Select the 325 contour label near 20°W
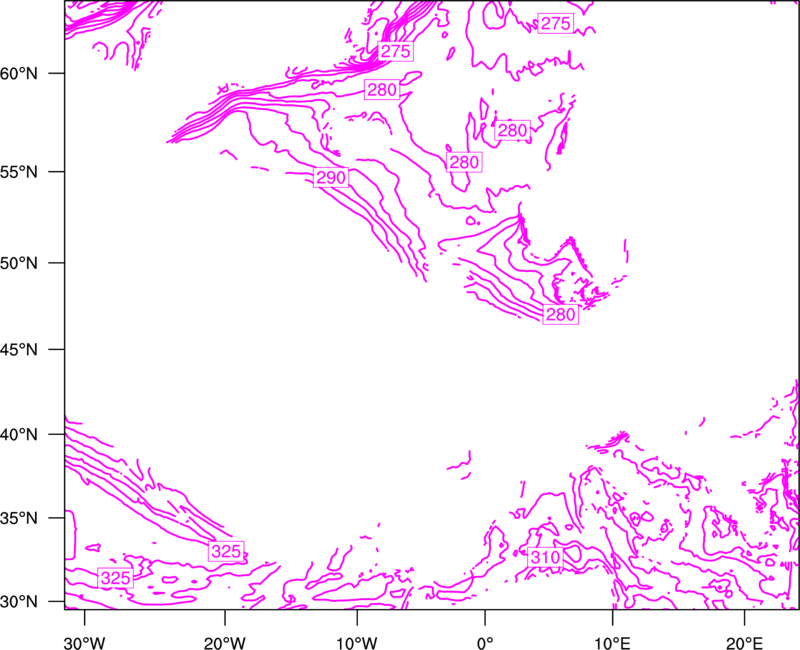Viewport: 800px width, 650px height. point(226,552)
